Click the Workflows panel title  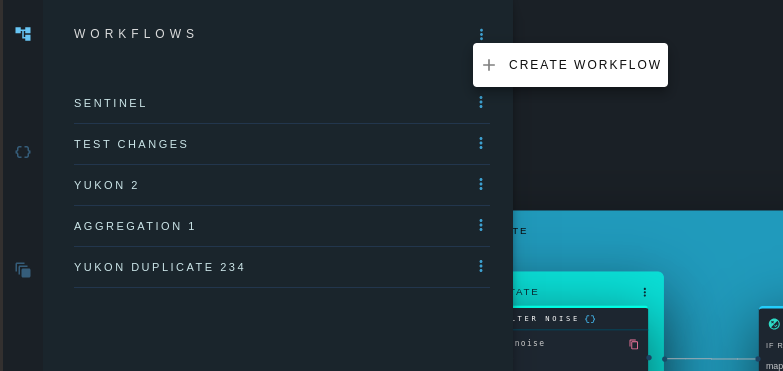point(135,34)
